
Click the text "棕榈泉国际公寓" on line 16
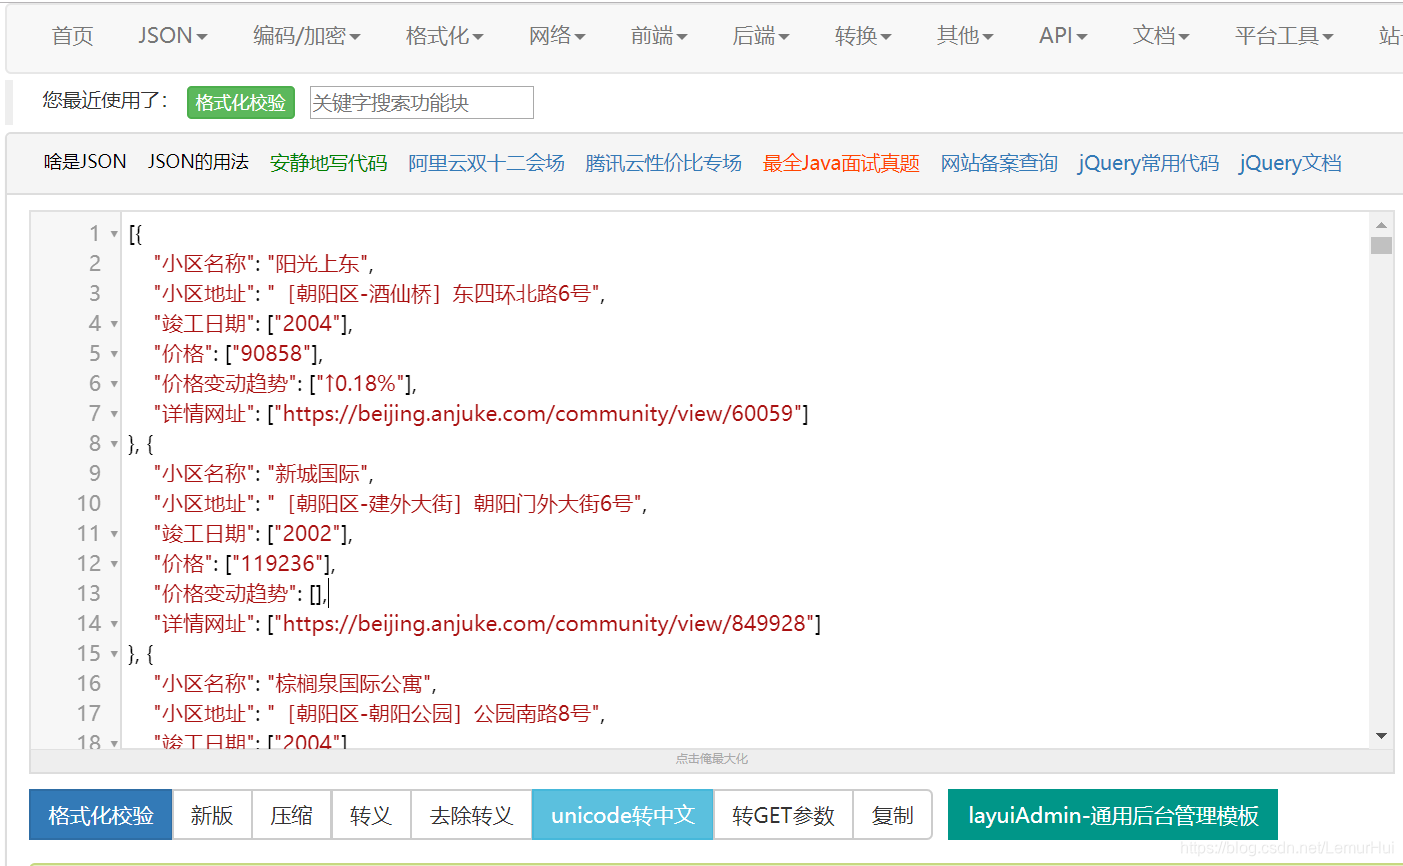(x=349, y=684)
